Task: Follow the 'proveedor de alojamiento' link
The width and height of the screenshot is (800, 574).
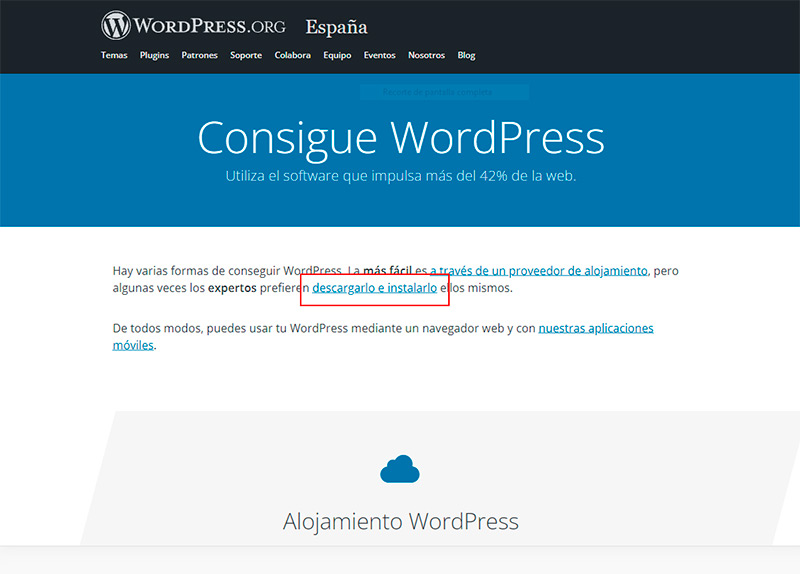Action: click(540, 270)
